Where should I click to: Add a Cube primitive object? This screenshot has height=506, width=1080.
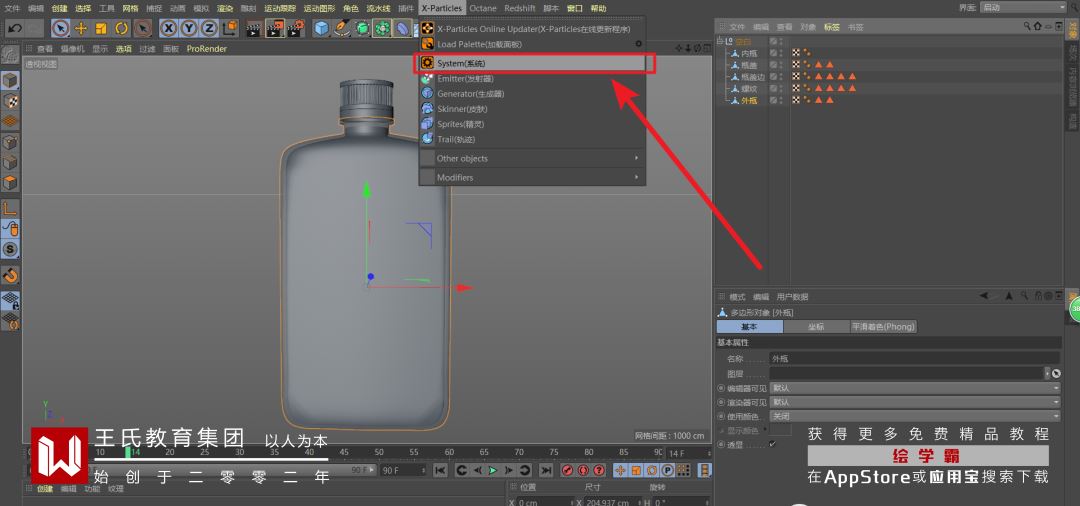tap(321, 28)
